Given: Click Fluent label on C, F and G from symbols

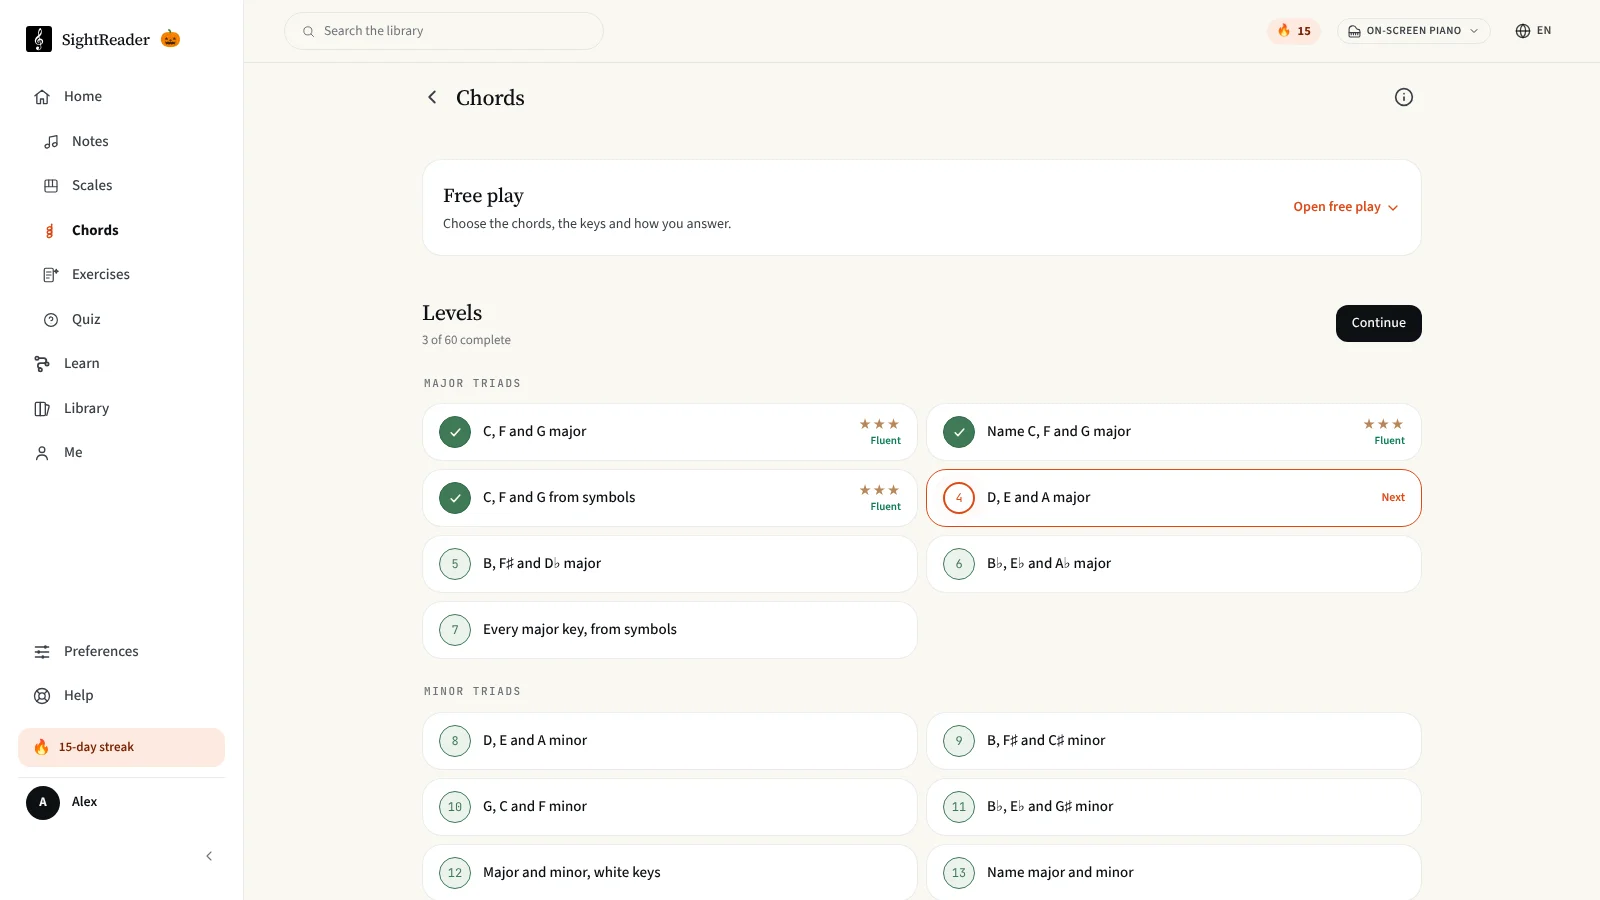Looking at the screenshot, I should [x=885, y=507].
